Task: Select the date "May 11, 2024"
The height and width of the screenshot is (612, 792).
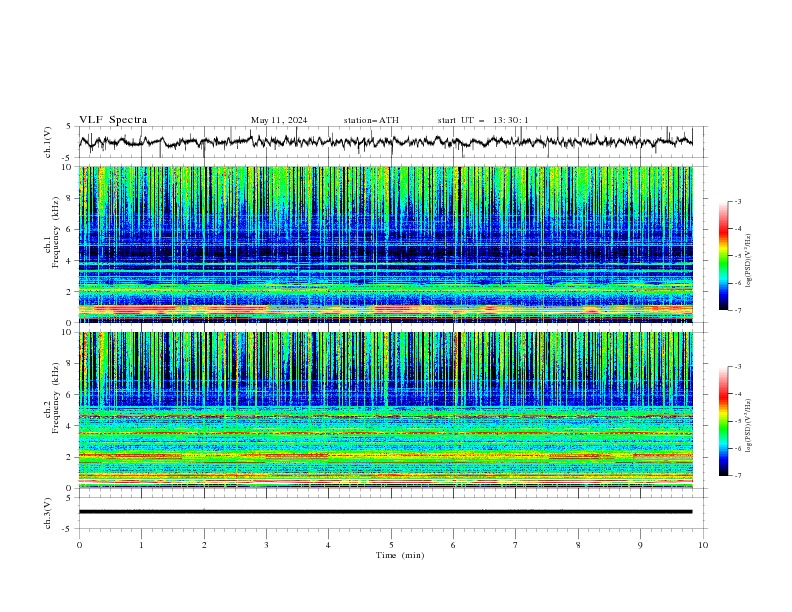Action: point(279,120)
